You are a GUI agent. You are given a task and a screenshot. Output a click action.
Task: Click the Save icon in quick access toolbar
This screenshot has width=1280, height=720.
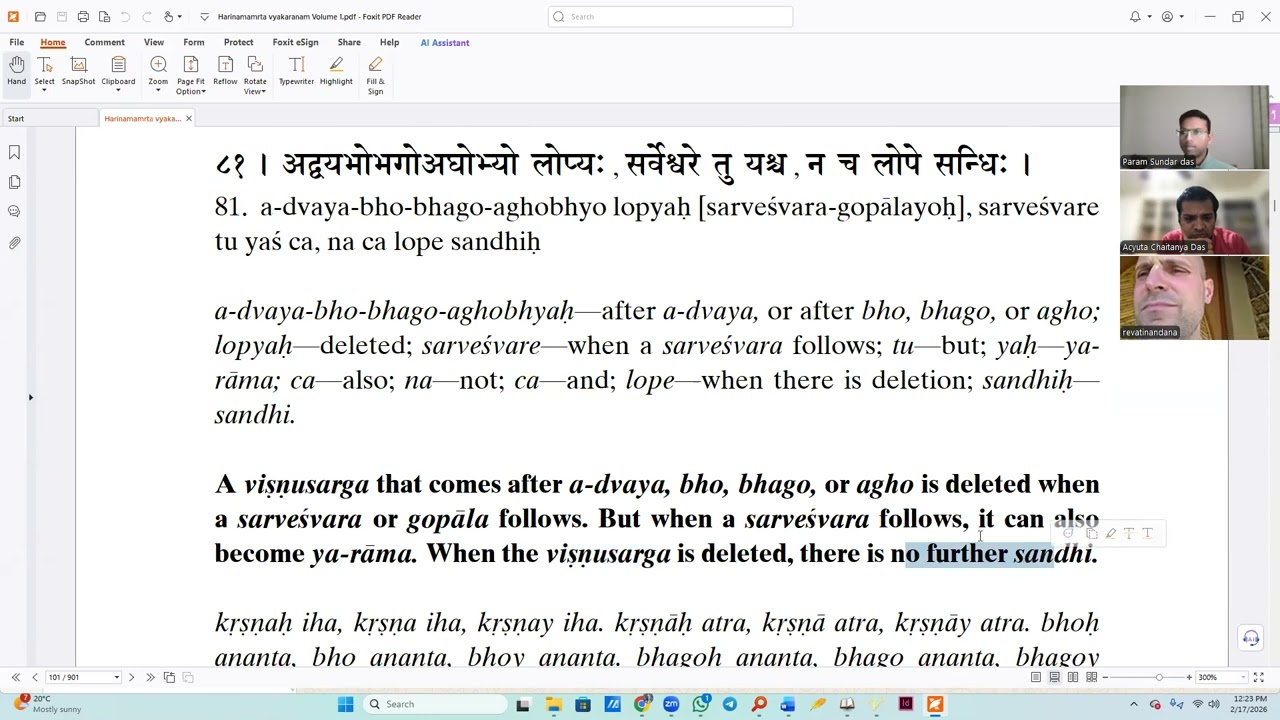62,17
